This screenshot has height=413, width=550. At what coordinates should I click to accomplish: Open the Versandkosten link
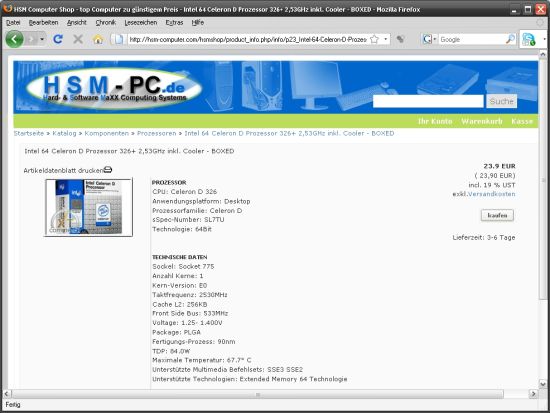(491, 194)
